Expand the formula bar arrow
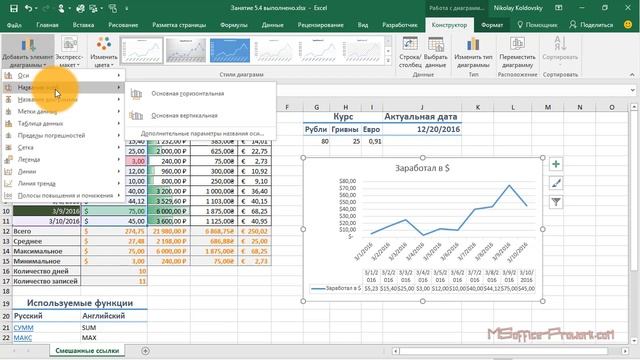This screenshot has width=640, height=360. click(633, 90)
